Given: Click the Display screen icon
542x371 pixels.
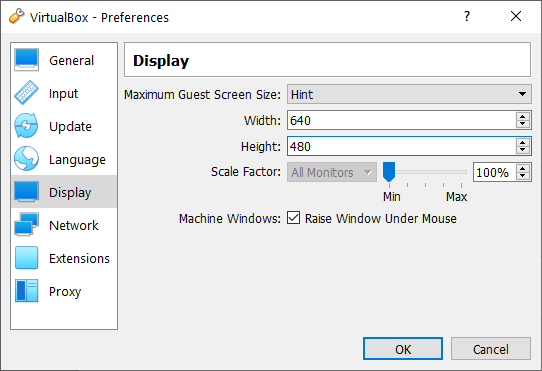Looking at the screenshot, I should [26, 191].
